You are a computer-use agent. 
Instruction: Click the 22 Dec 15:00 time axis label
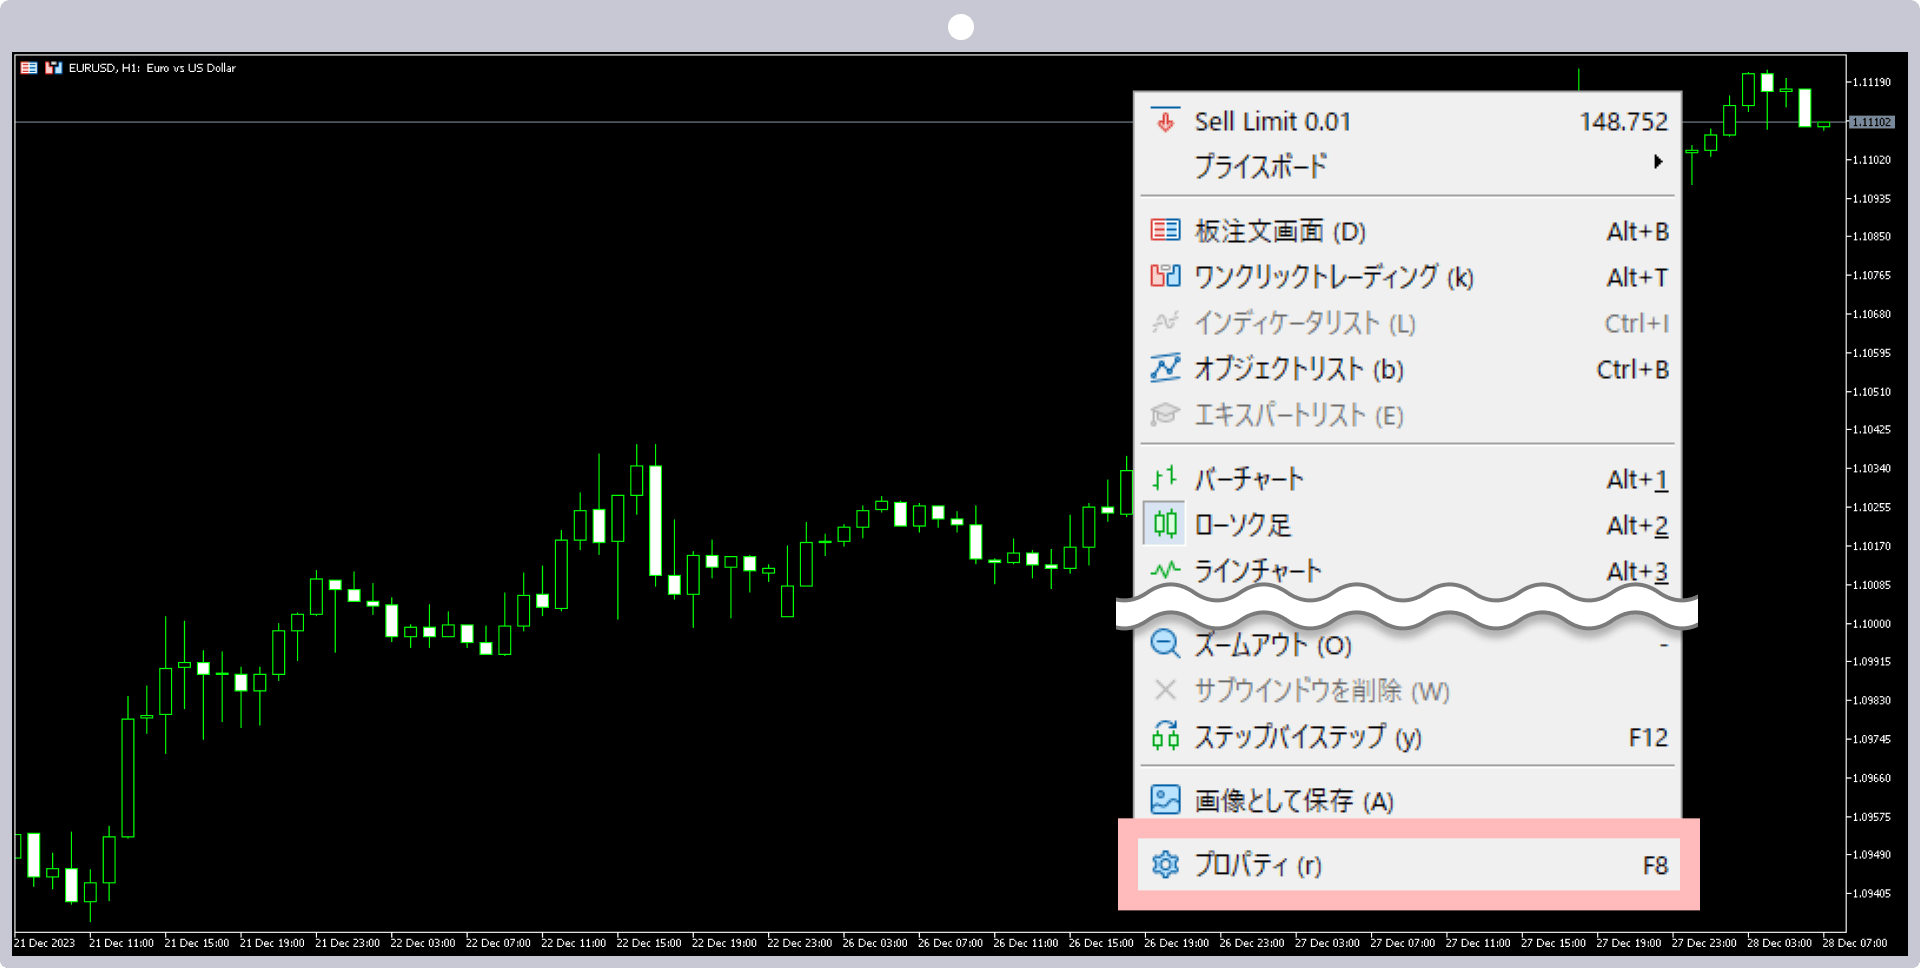coord(648,943)
